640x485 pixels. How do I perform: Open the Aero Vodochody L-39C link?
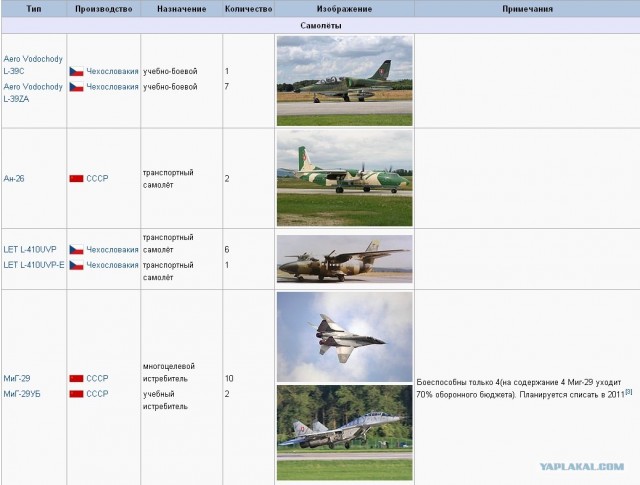click(x=33, y=65)
